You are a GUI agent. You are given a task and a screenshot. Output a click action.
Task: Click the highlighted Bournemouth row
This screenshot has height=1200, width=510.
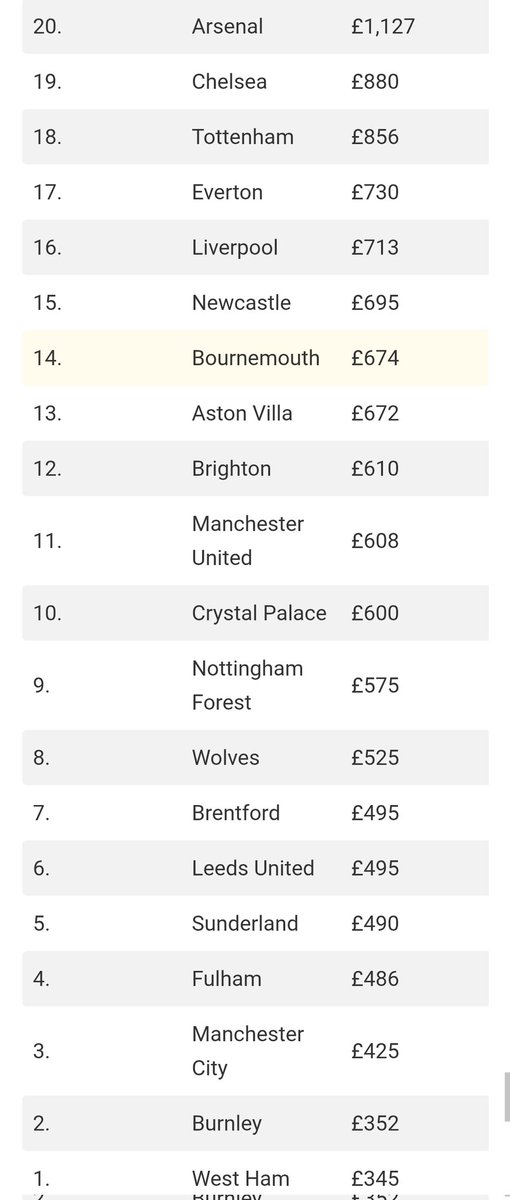click(256, 357)
